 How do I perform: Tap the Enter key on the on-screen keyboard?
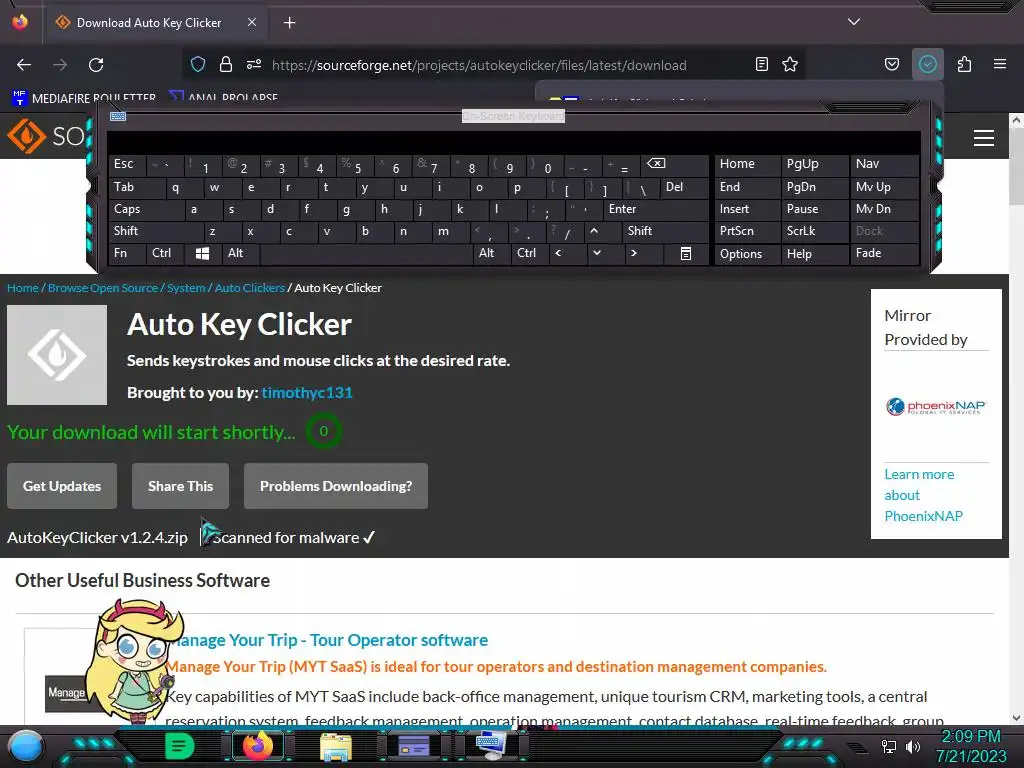655,209
